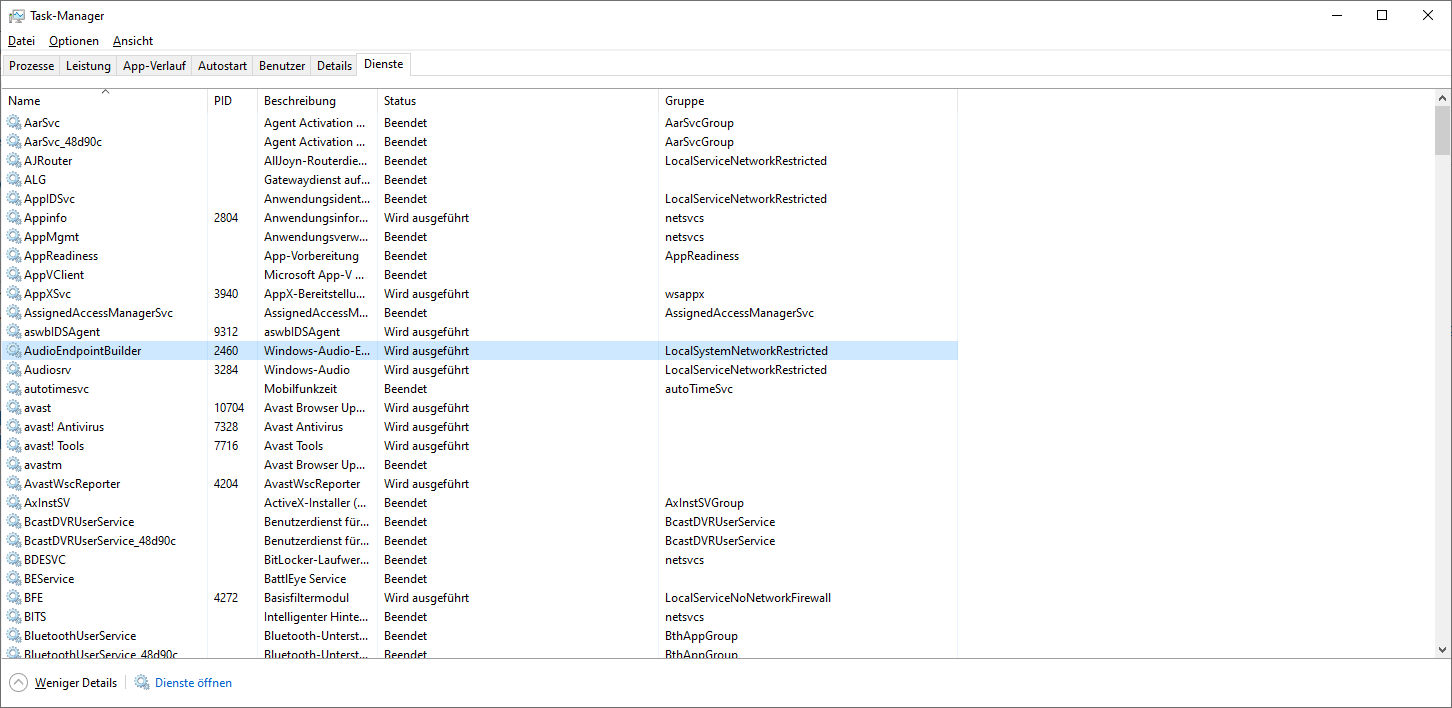Image resolution: width=1452 pixels, height=708 pixels.
Task: Click the gear icon of AppXSvc
Action: coord(14,294)
